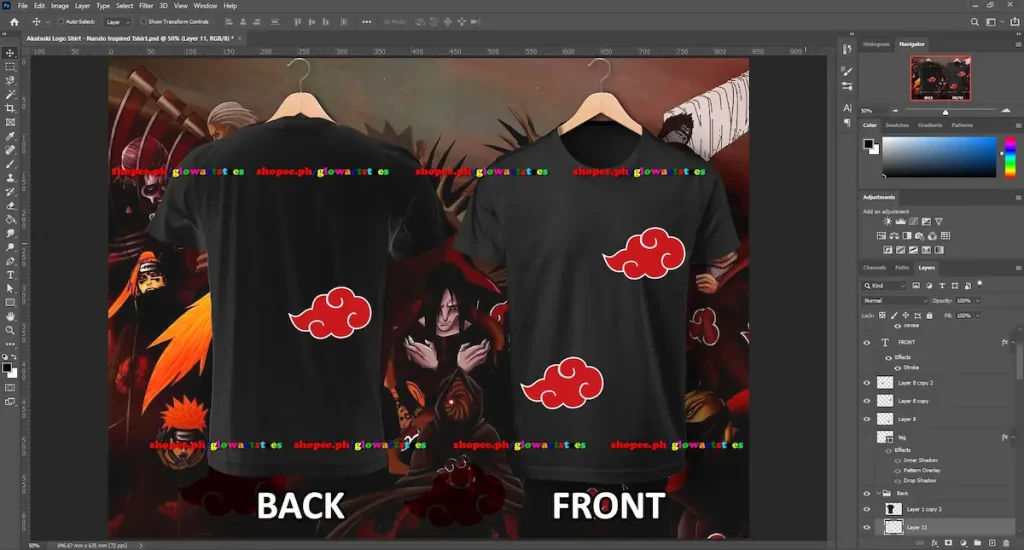
Task: Open the search icon at top right
Action: click(974, 22)
